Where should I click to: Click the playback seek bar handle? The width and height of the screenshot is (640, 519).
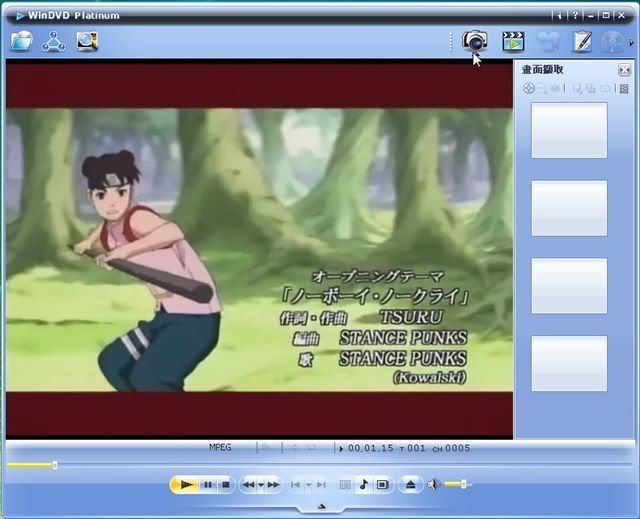pos(55,465)
